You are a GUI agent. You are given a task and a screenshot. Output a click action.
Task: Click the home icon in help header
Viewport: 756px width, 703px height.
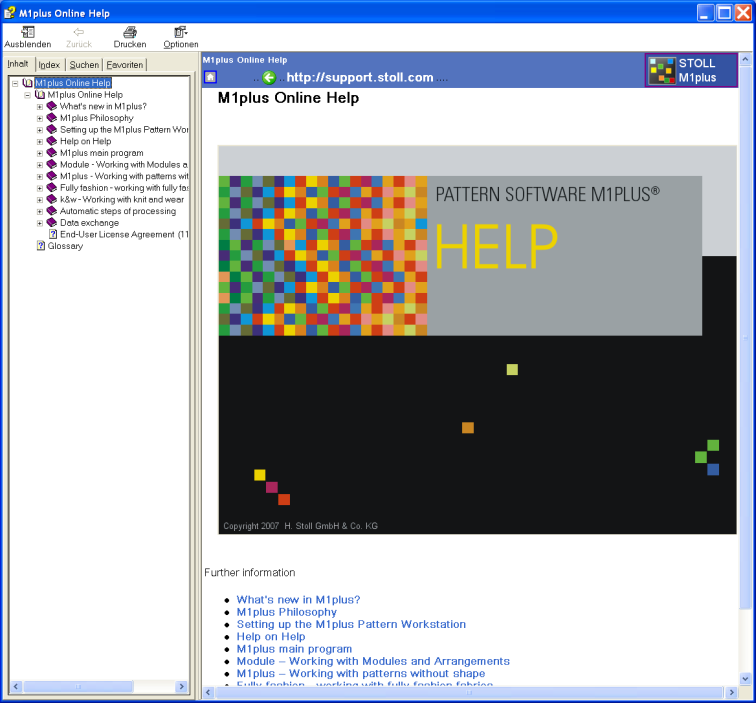click(210, 77)
